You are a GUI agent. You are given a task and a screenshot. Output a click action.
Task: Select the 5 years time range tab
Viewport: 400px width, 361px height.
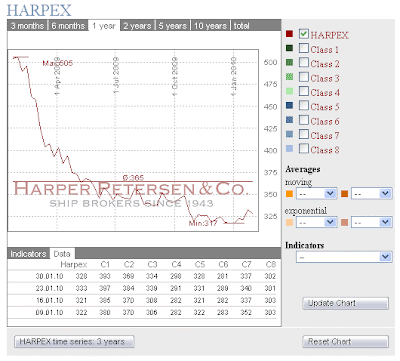point(172,26)
